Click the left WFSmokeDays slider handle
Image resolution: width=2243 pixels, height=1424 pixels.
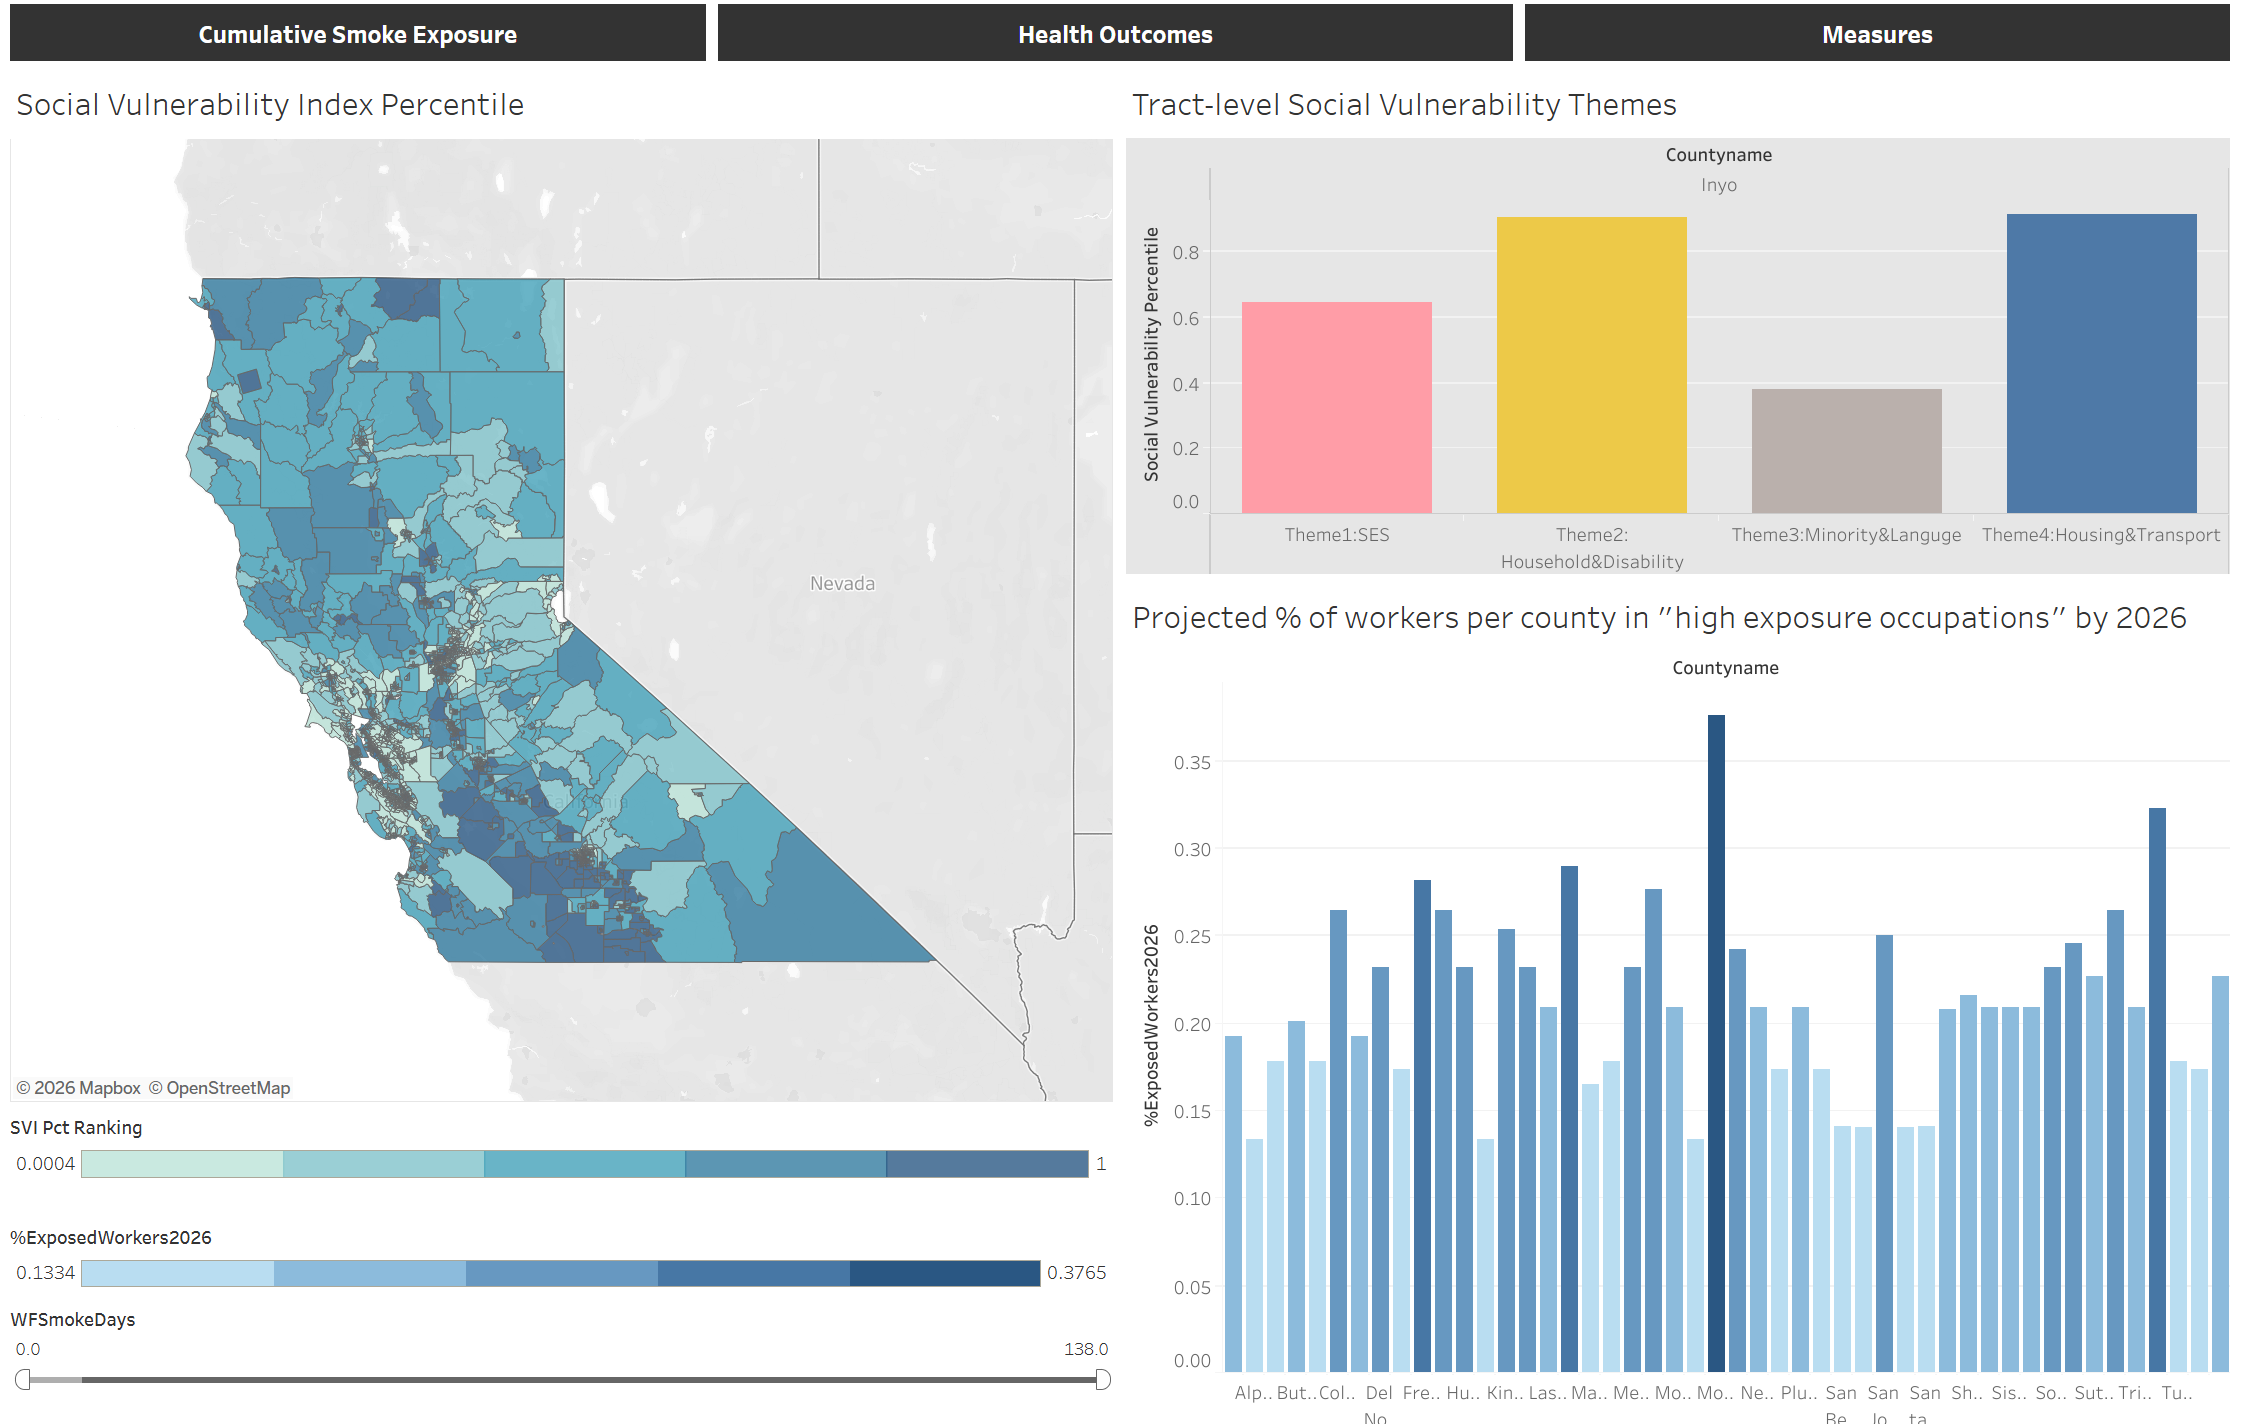pyautogui.click(x=23, y=1380)
